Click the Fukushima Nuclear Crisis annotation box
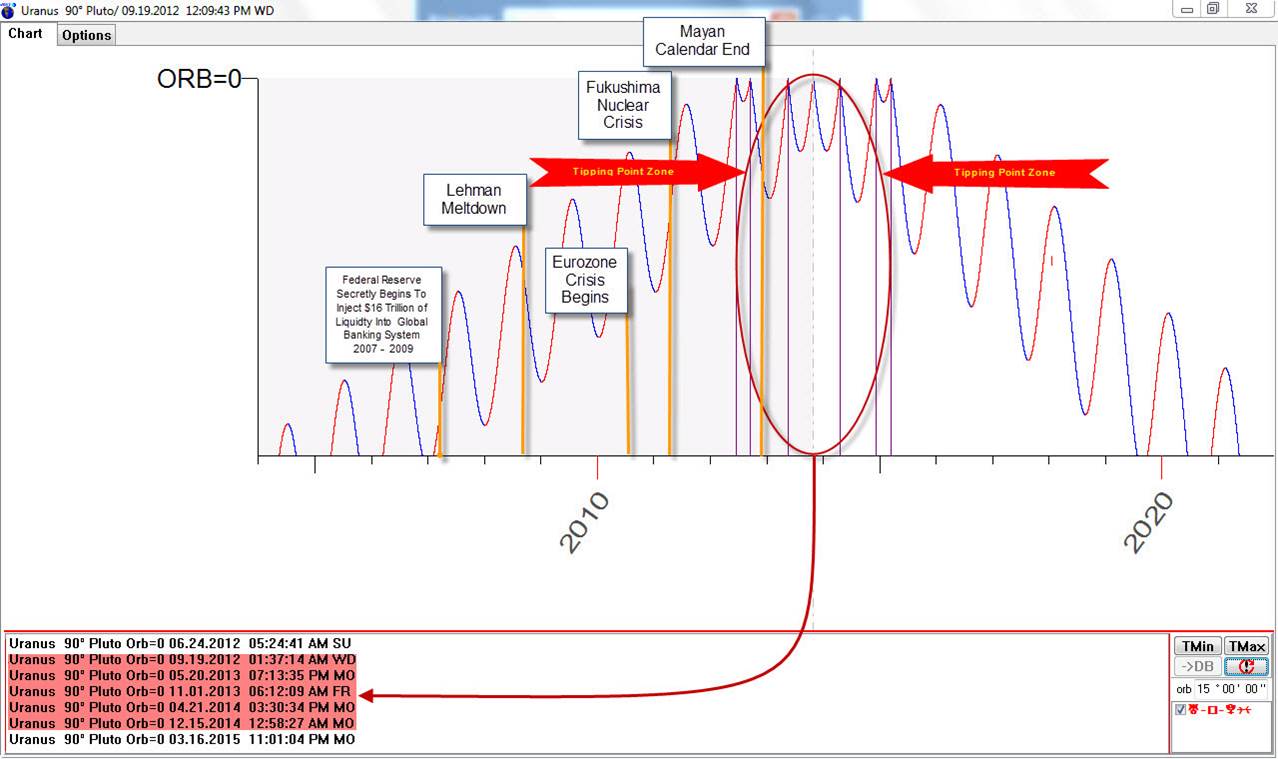This screenshot has width=1278, height=759. 623,105
